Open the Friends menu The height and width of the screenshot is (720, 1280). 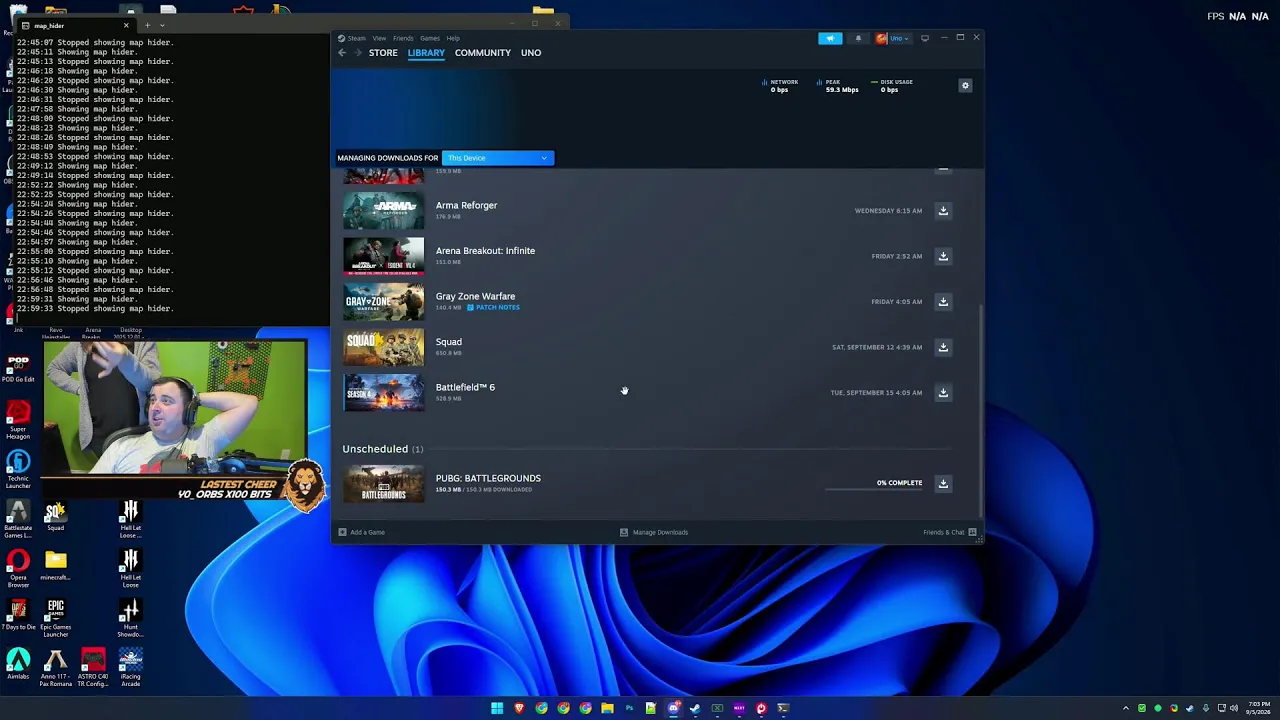pyautogui.click(x=403, y=38)
